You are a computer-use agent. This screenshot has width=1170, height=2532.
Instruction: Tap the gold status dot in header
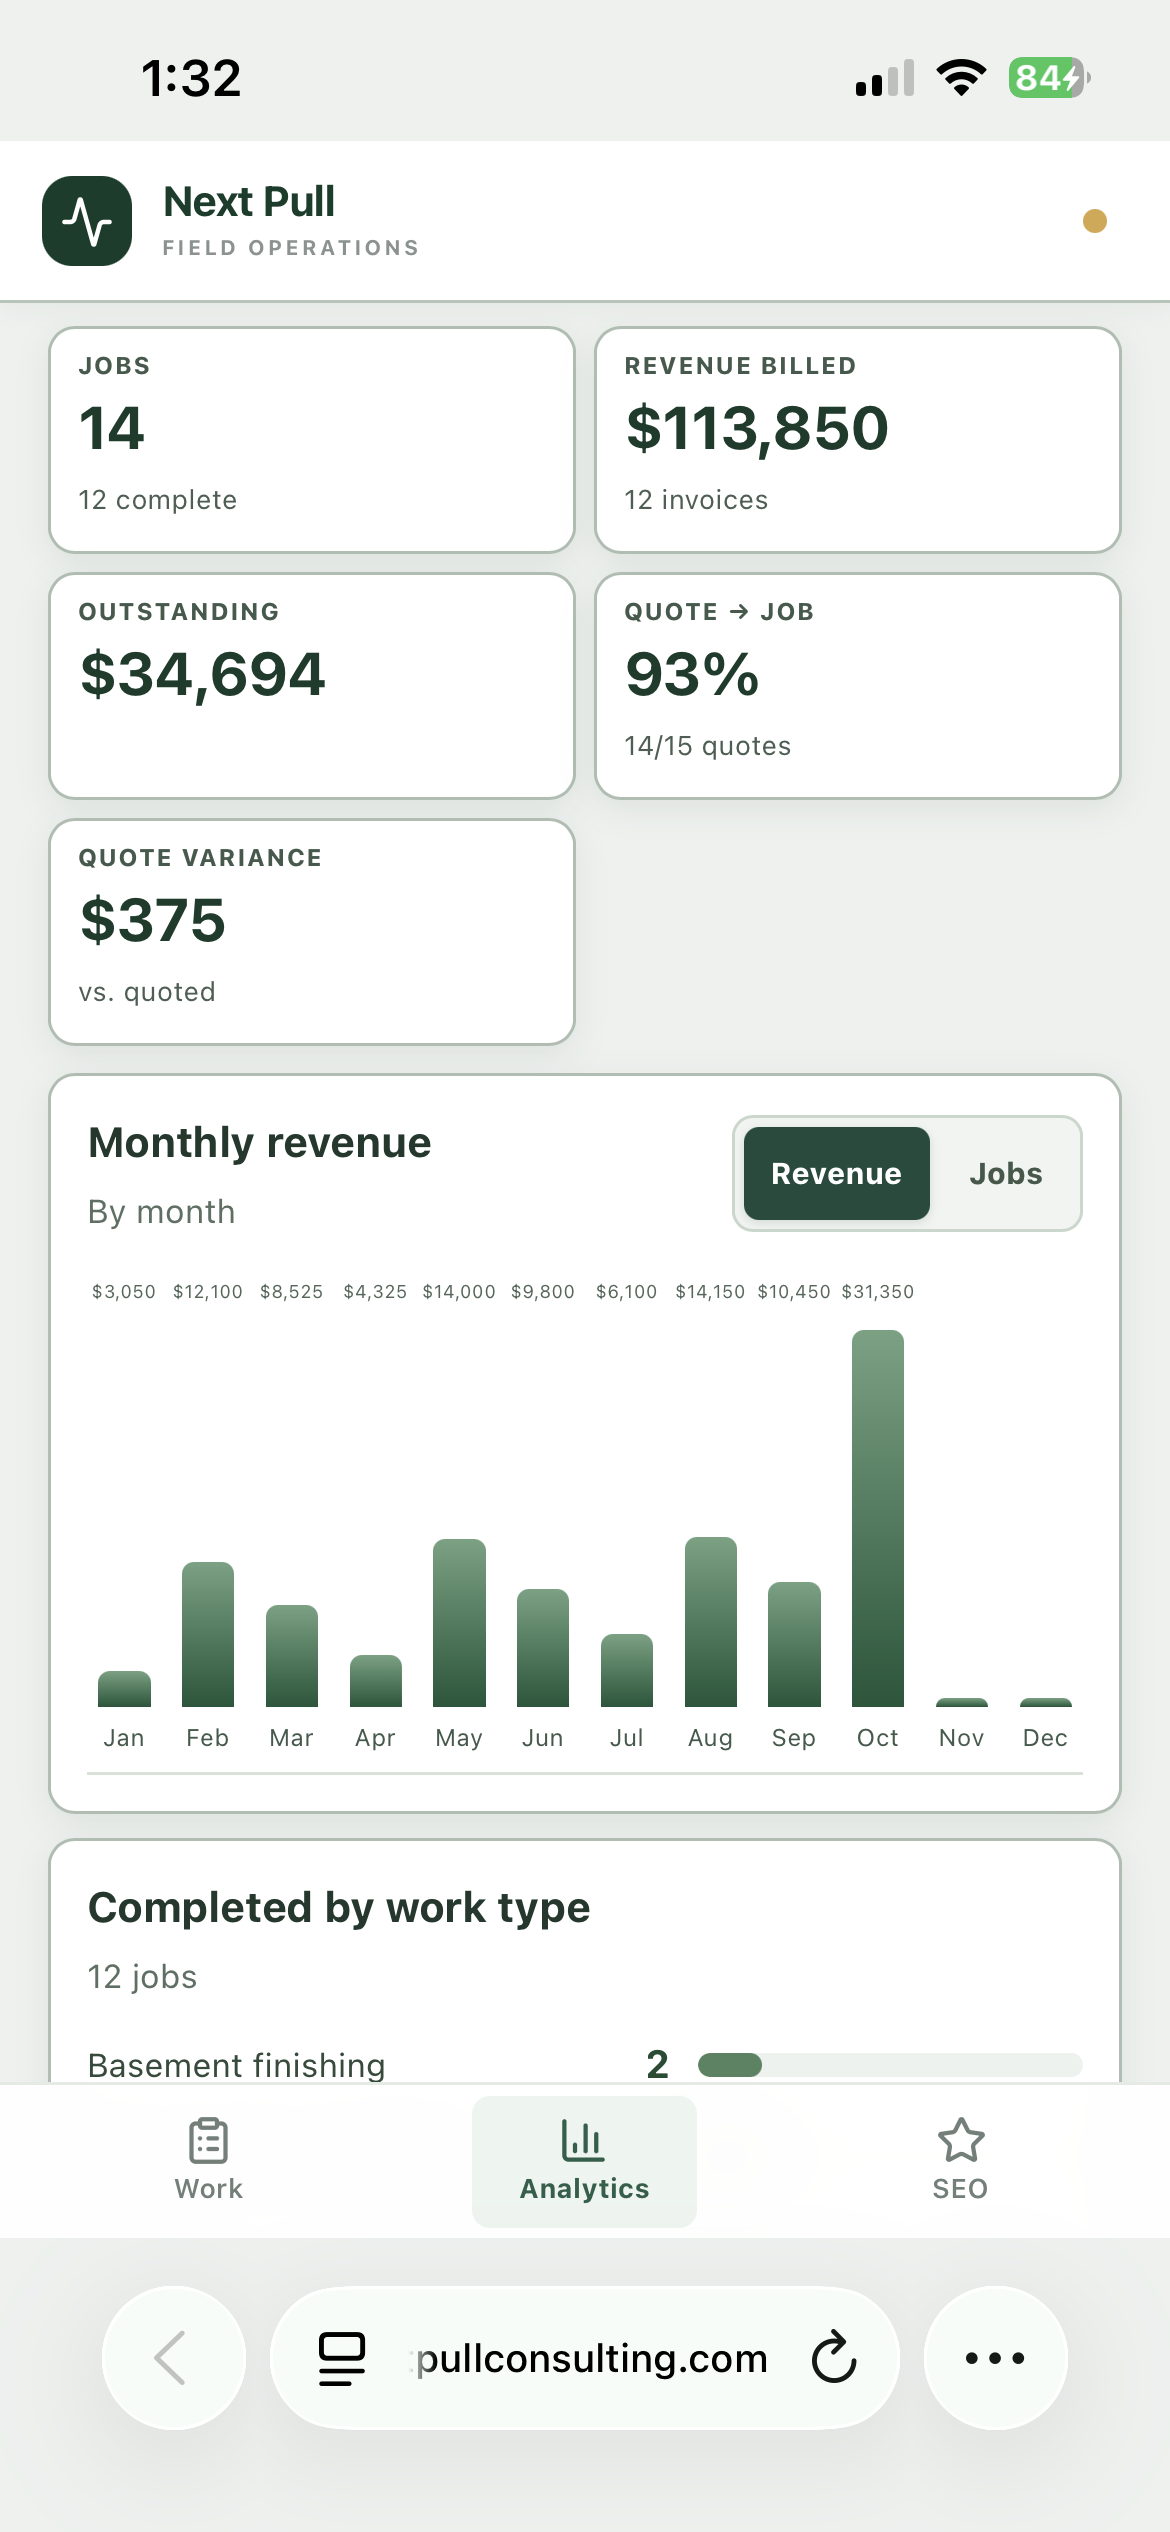click(1095, 221)
